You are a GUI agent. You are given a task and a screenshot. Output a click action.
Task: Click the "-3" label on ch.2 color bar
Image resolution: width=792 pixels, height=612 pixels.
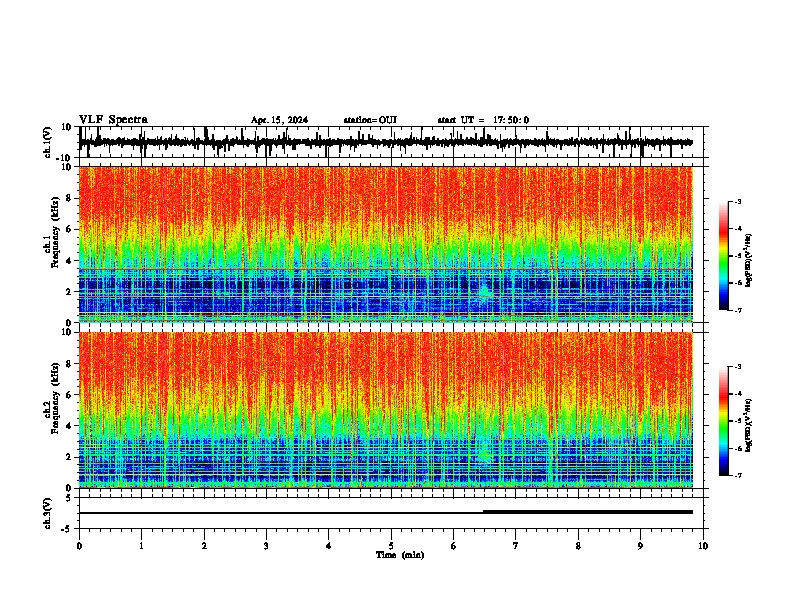(x=738, y=367)
